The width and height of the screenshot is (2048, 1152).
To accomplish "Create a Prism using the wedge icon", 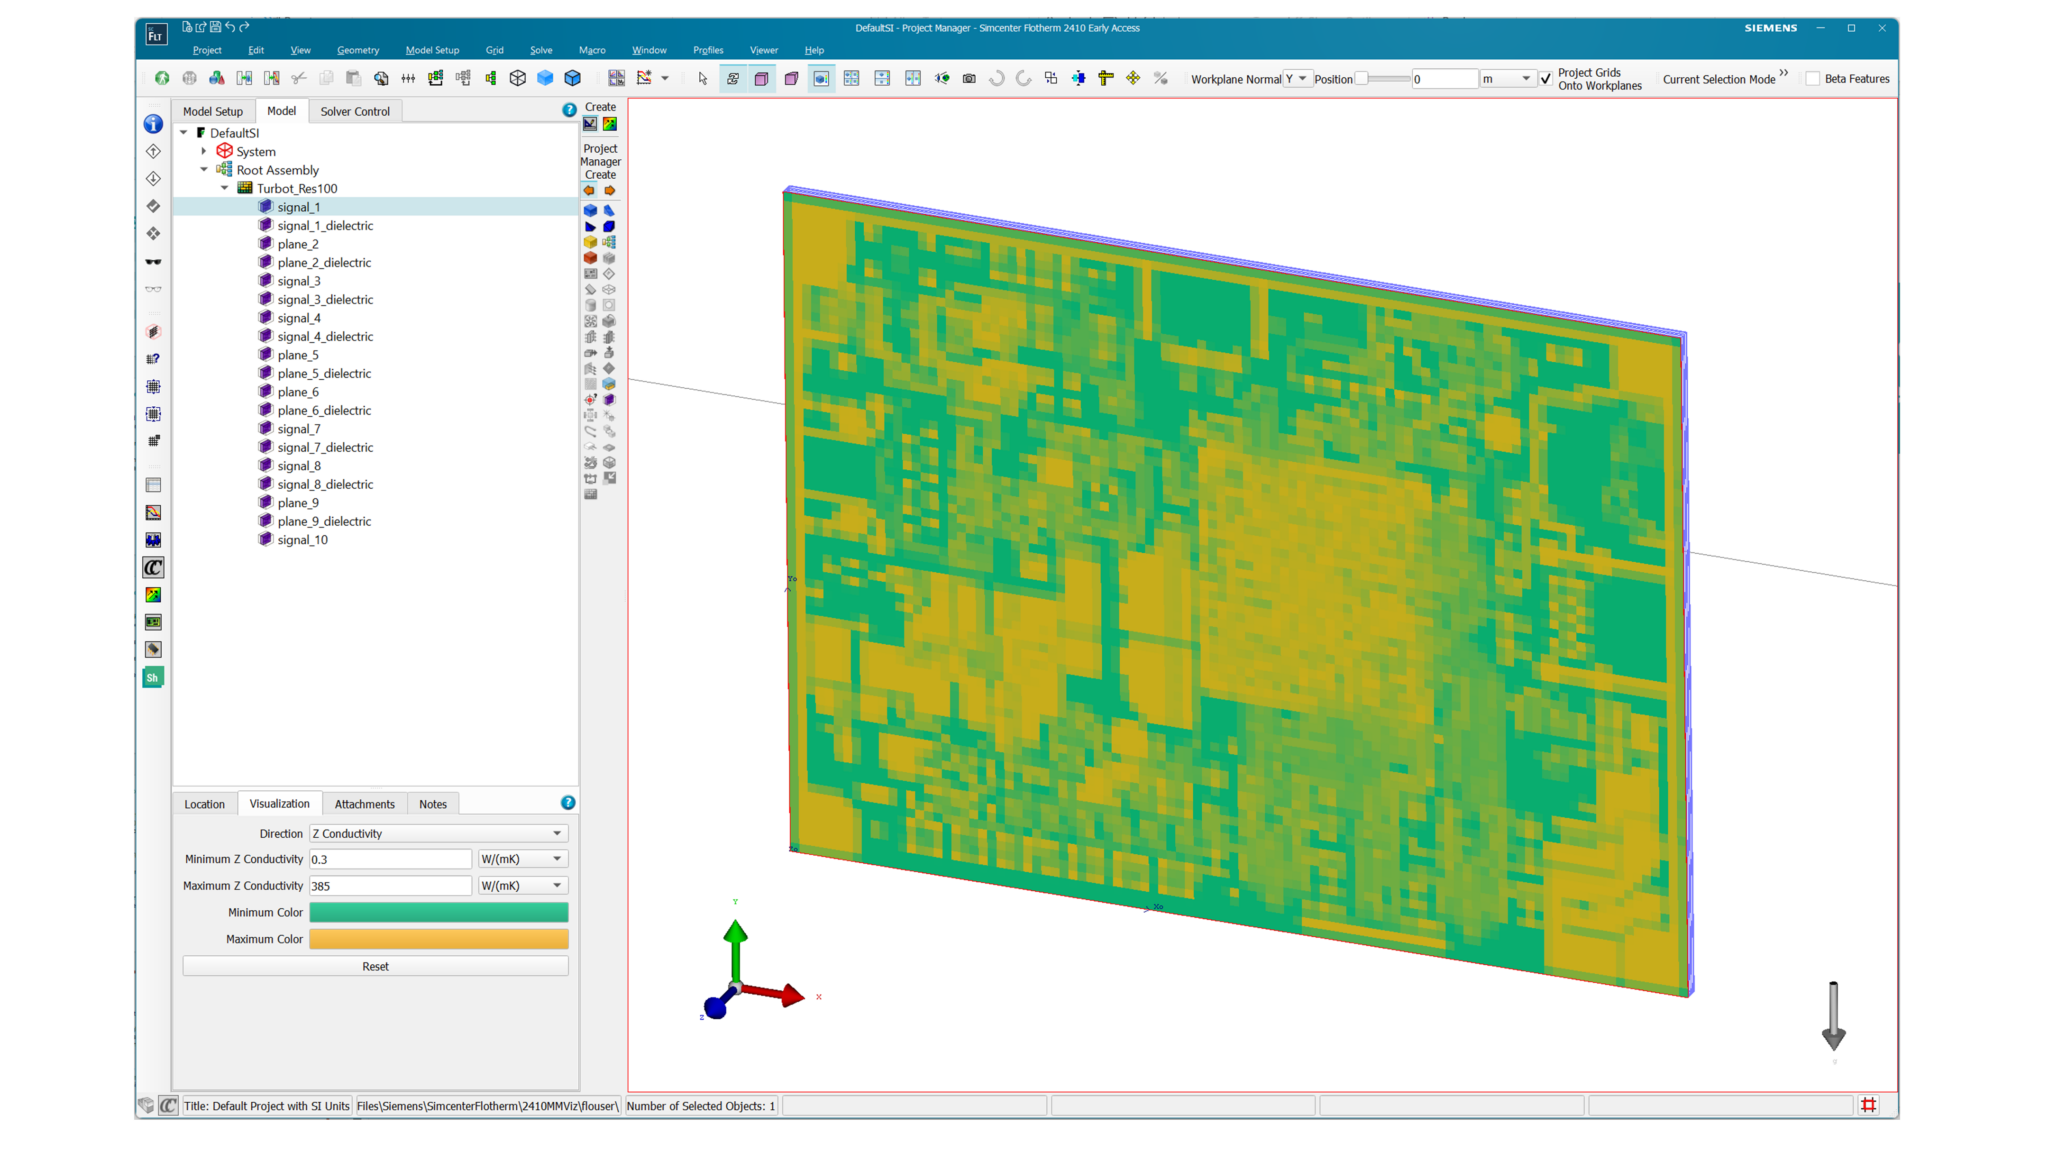I will click(x=610, y=211).
